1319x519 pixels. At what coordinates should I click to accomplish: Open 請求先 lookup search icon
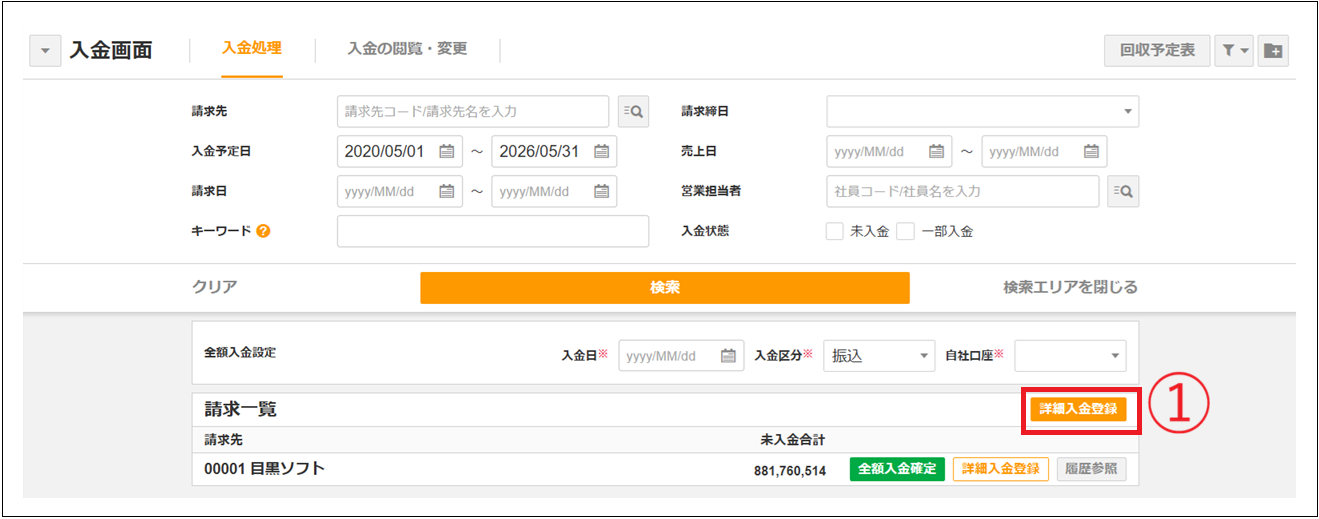pyautogui.click(x=634, y=111)
